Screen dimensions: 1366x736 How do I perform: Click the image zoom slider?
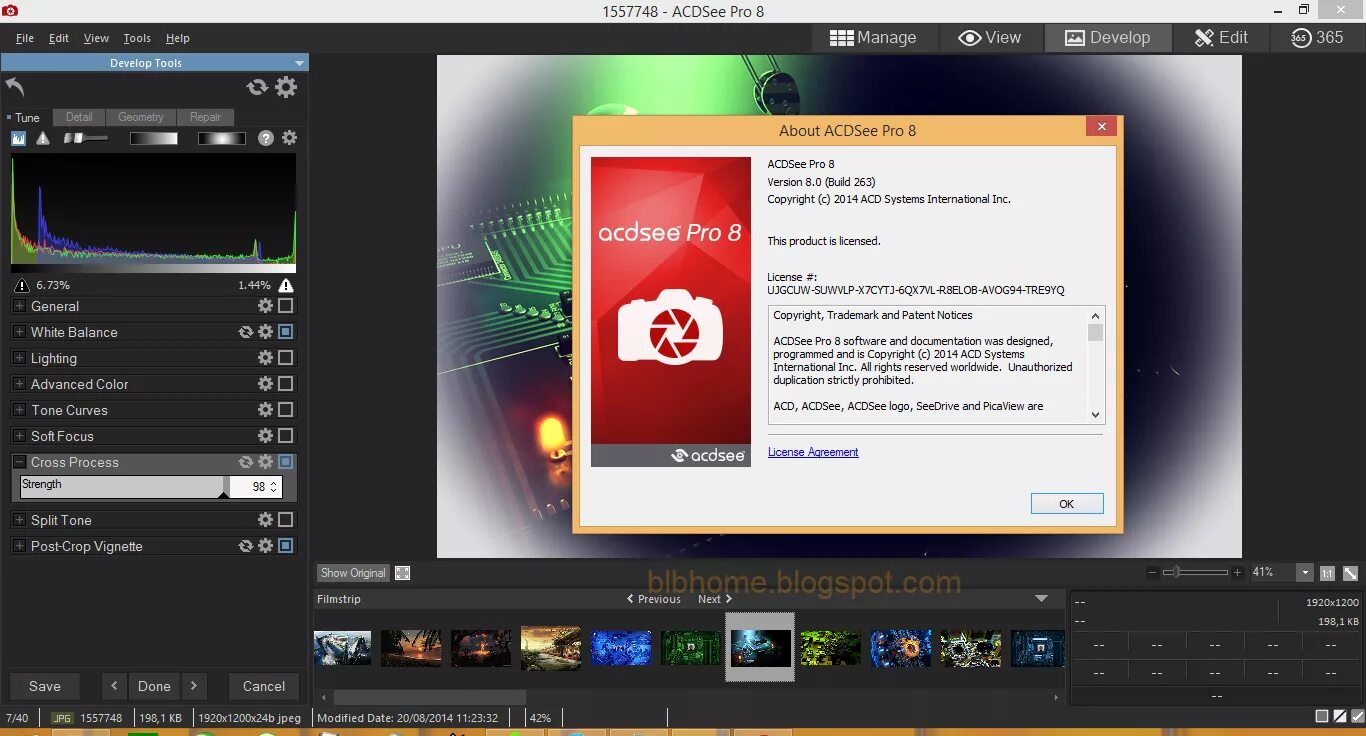coord(1196,573)
